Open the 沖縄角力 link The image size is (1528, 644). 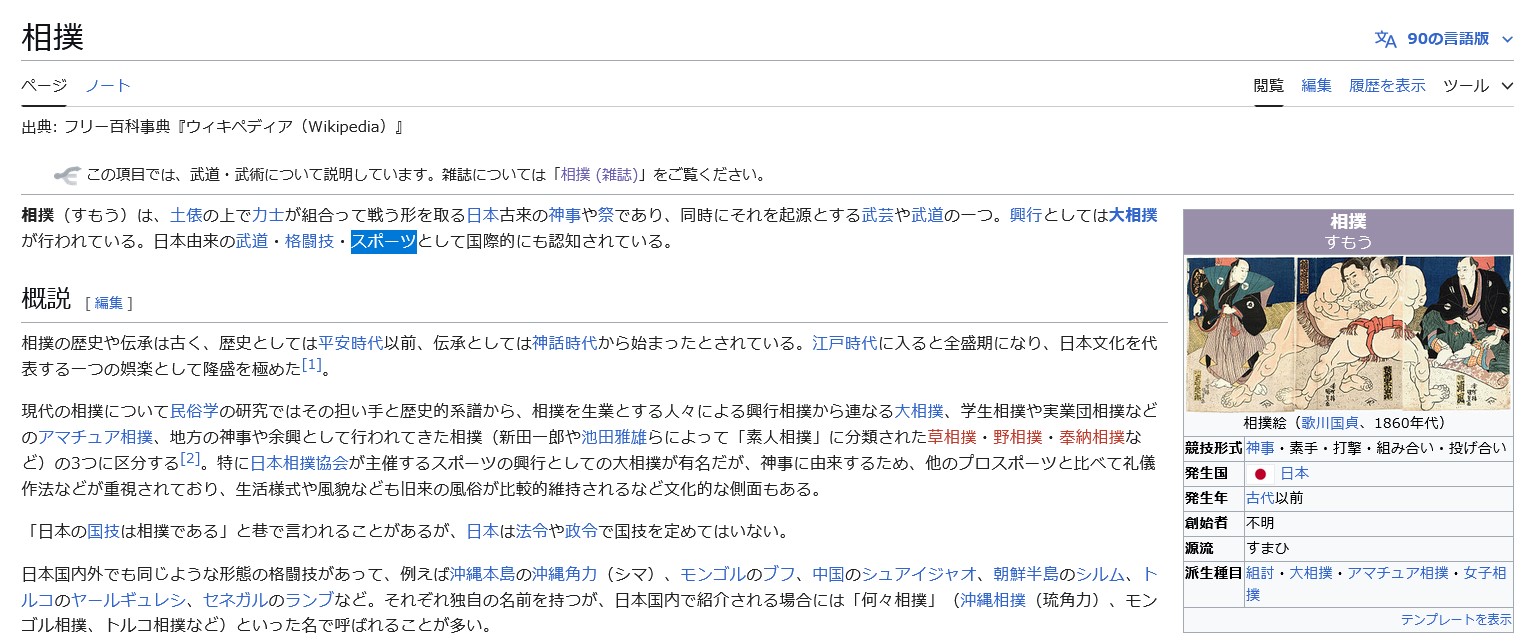pos(564,574)
